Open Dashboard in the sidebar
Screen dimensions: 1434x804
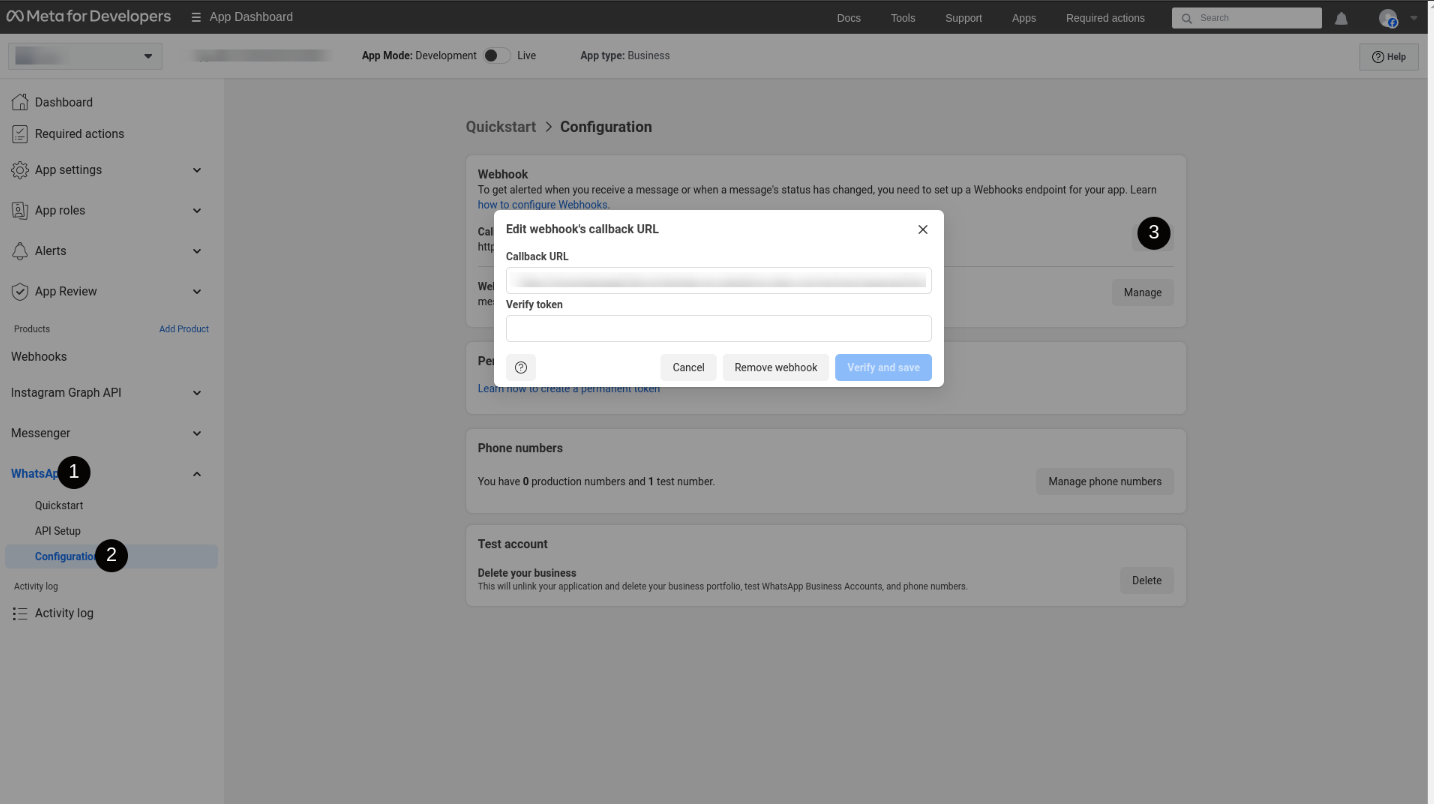click(64, 102)
